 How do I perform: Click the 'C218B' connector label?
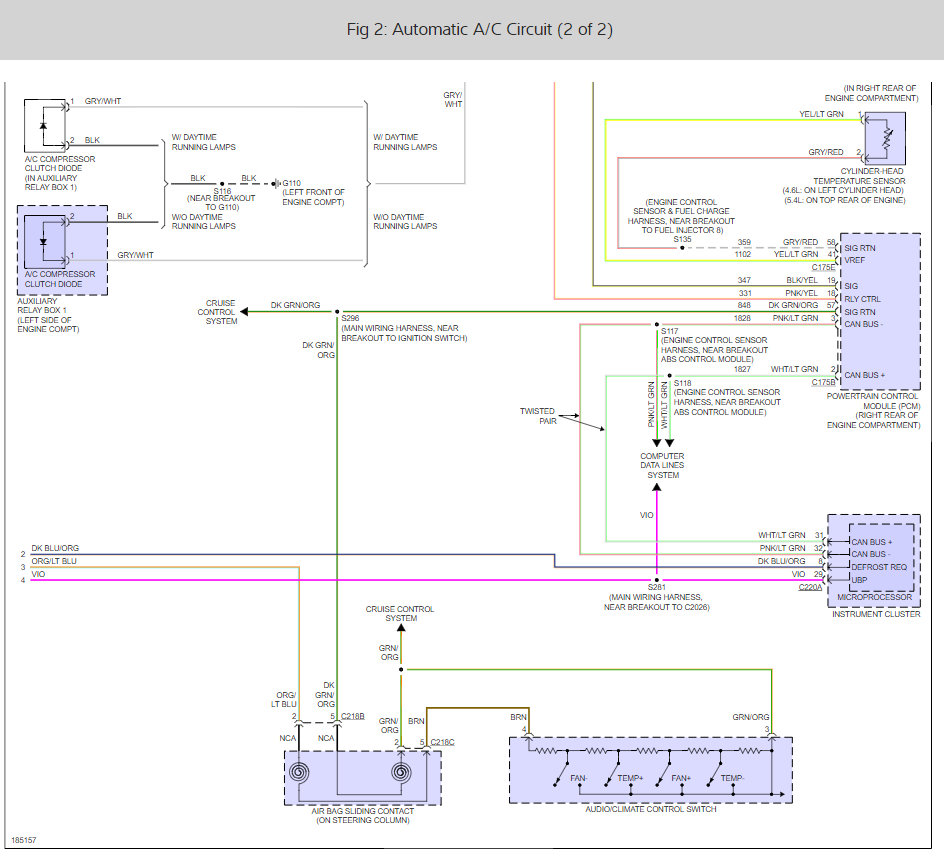[353, 716]
